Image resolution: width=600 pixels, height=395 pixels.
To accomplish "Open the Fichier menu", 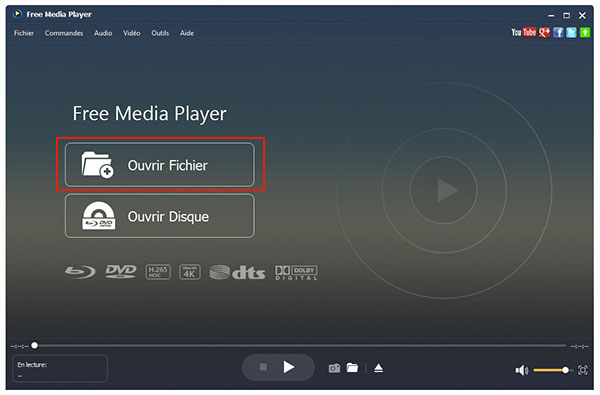I will pos(24,33).
